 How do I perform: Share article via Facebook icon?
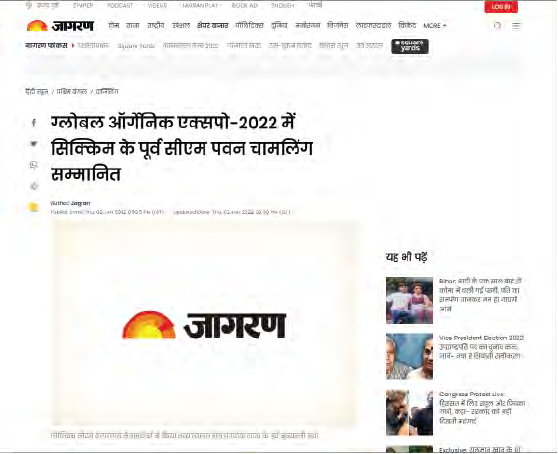click(33, 123)
